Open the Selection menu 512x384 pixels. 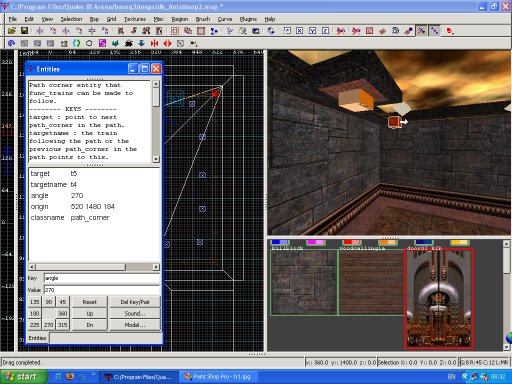[x=71, y=19]
